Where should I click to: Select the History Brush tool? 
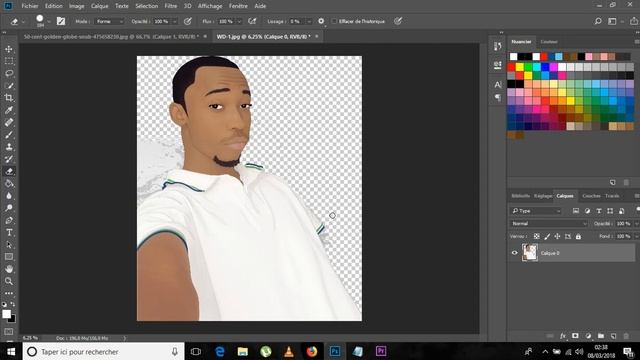(9, 159)
